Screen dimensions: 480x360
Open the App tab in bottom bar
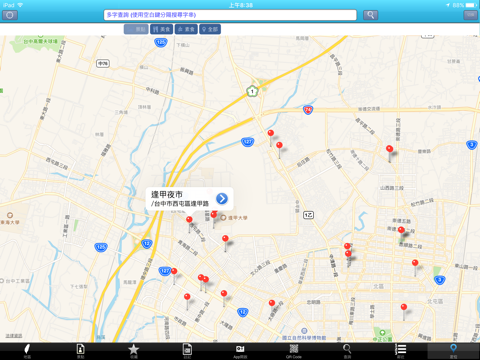(x=240, y=351)
